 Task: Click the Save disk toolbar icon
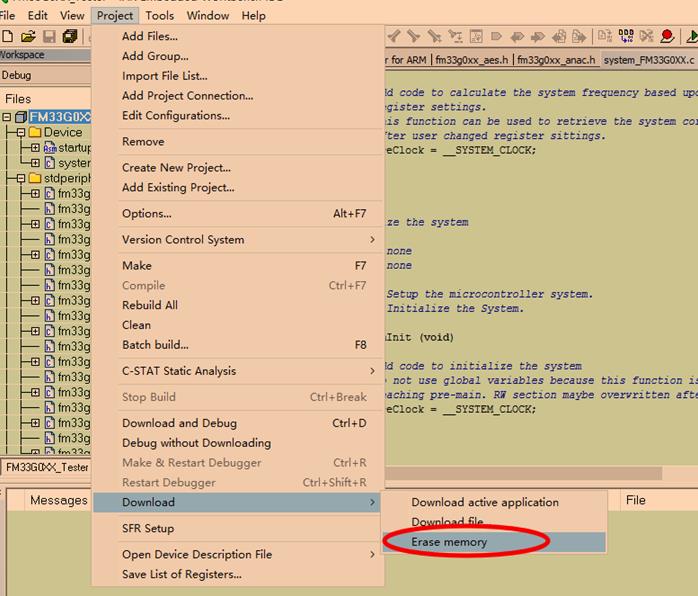49,37
